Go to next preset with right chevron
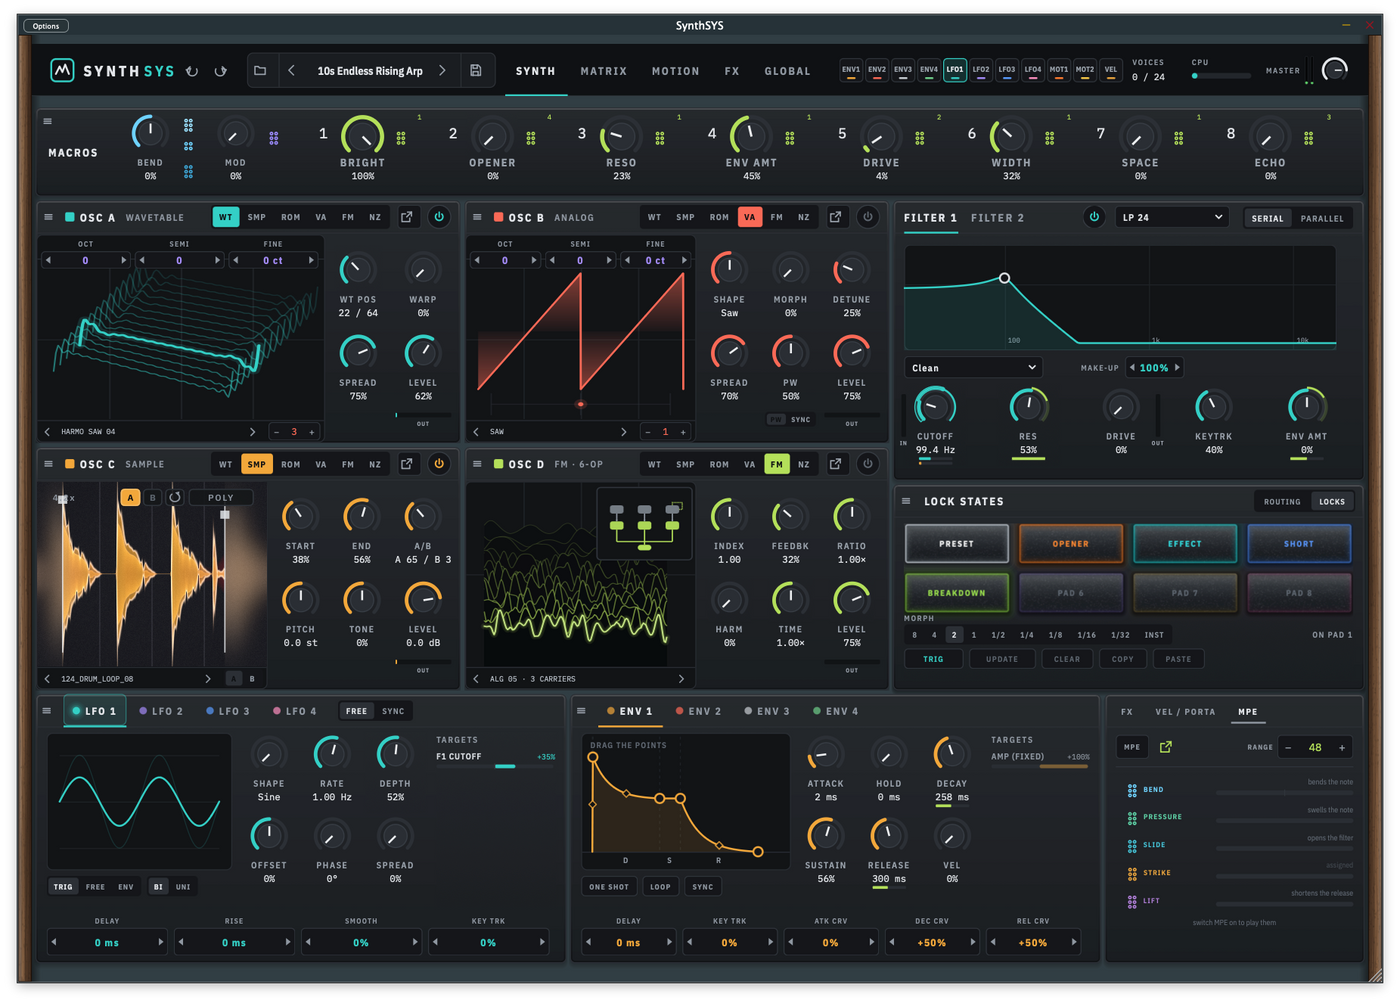 [443, 71]
